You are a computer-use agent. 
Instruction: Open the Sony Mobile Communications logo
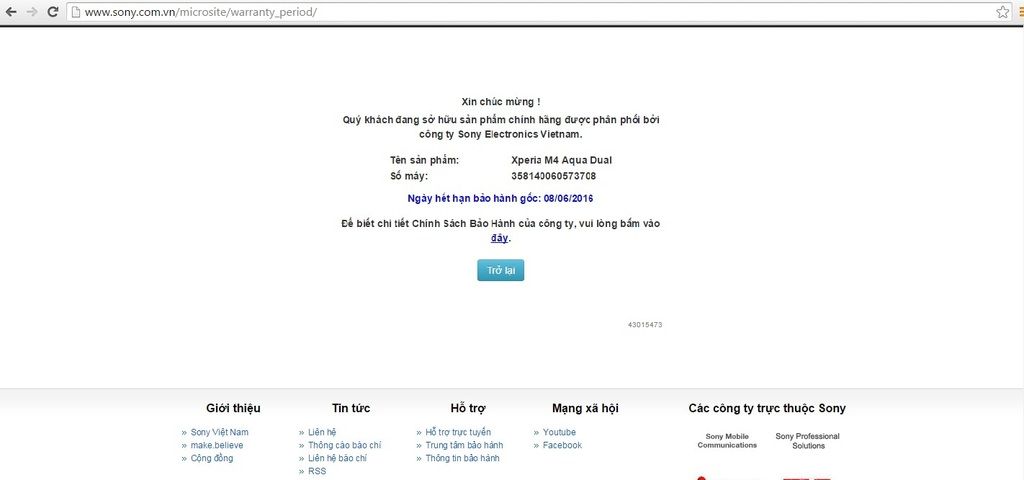click(727, 440)
